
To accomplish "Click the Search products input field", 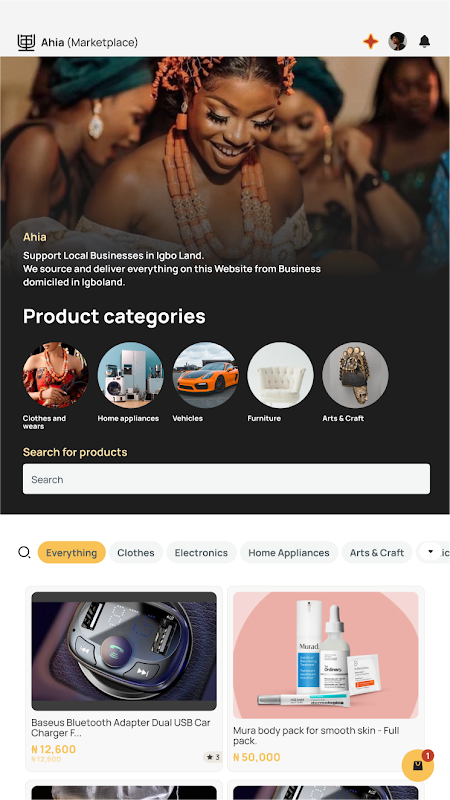I will 226,479.
